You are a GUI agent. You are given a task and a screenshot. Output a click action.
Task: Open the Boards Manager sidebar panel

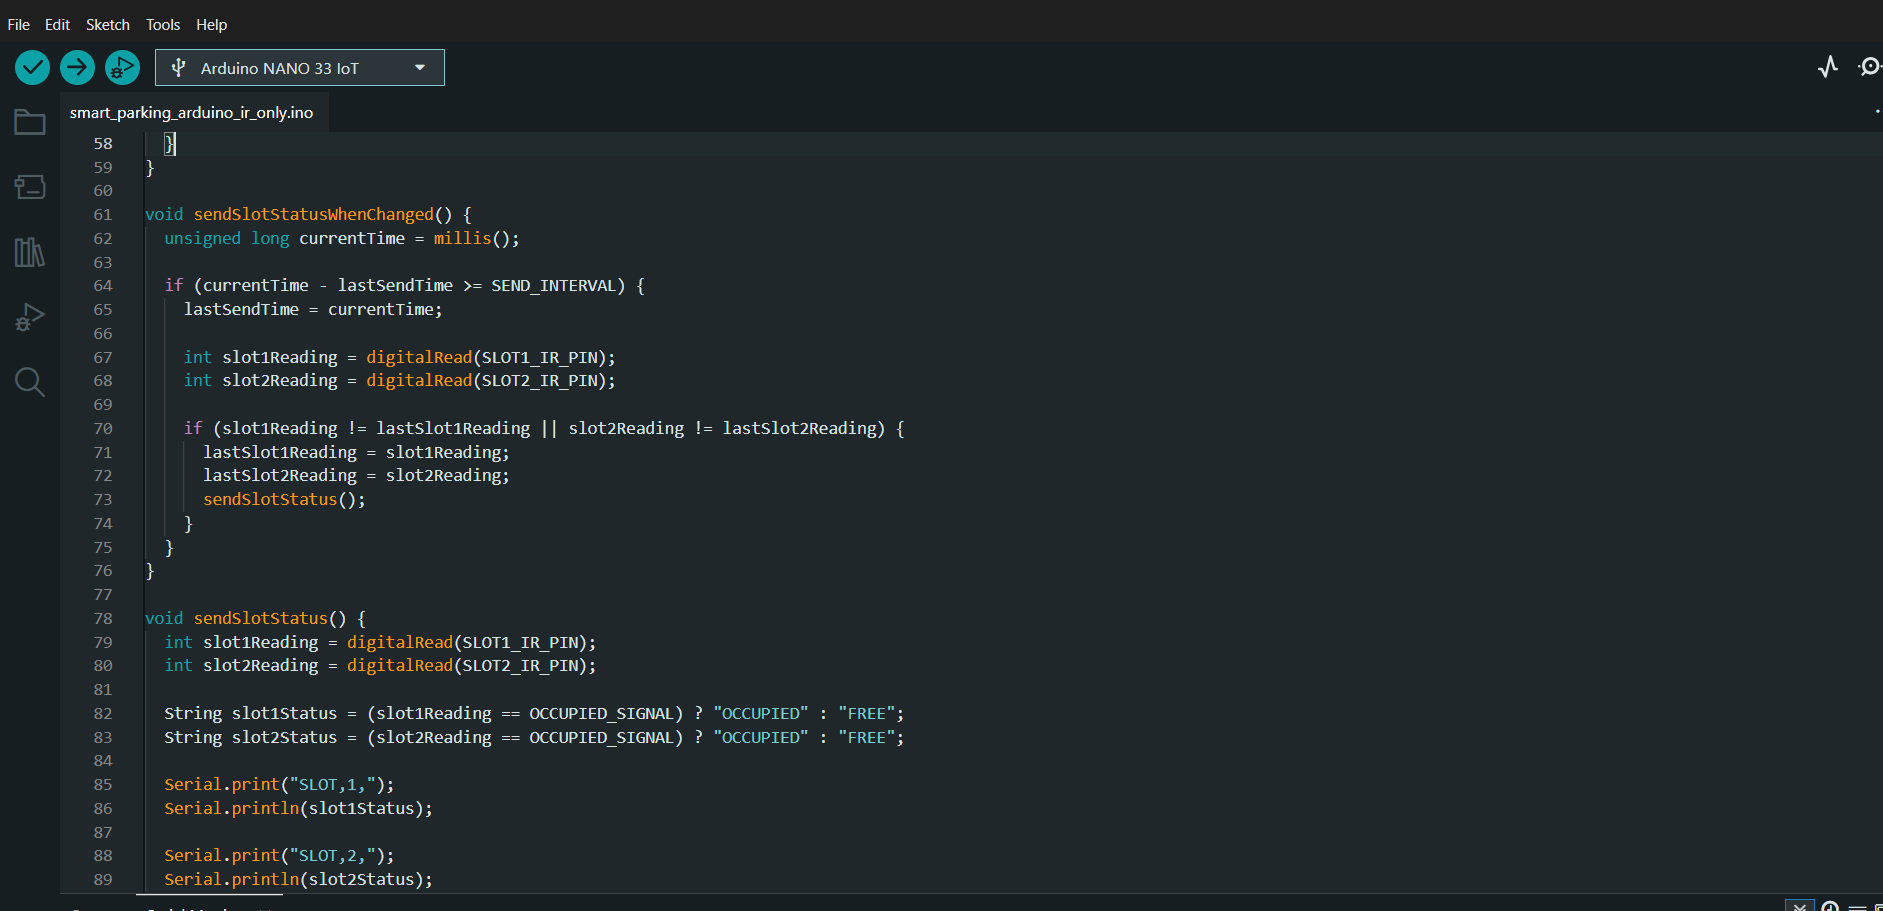tap(30, 187)
